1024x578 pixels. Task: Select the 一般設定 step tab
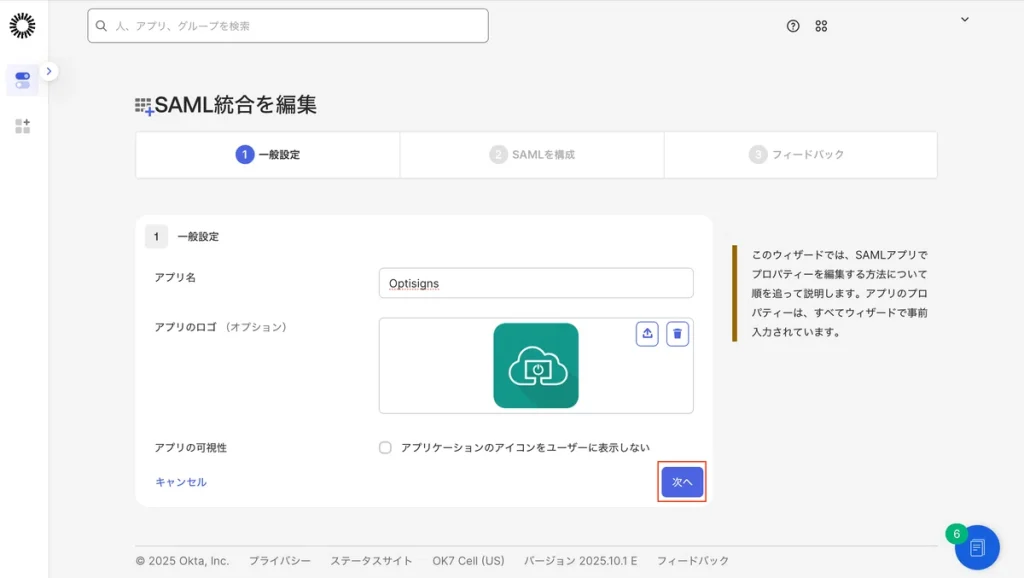268,155
